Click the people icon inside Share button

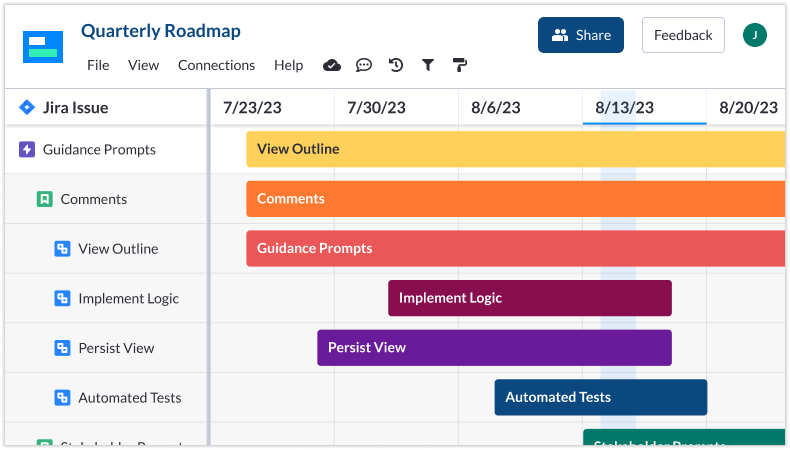point(560,35)
